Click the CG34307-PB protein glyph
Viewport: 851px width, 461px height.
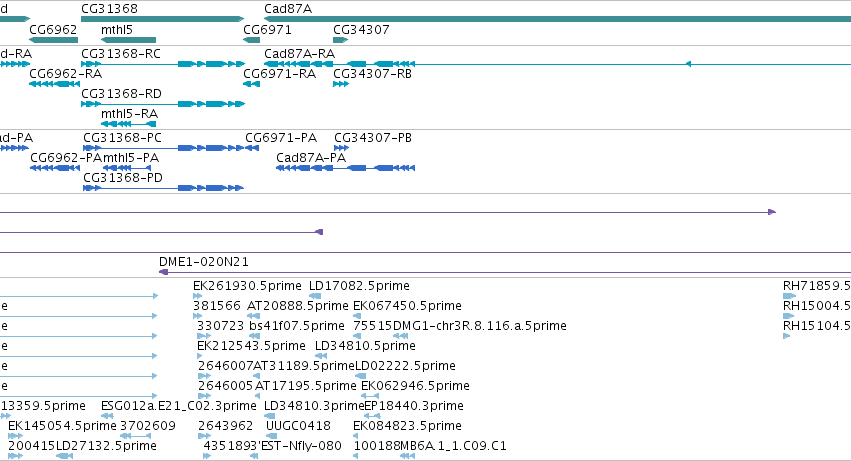[x=341, y=148]
